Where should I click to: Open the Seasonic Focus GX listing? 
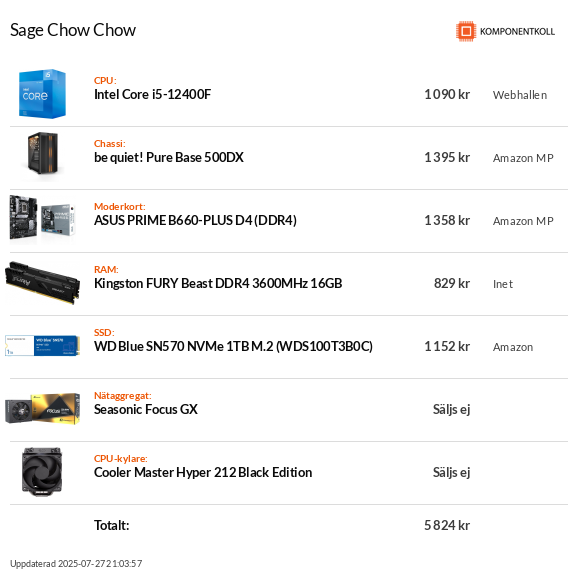coord(146,409)
